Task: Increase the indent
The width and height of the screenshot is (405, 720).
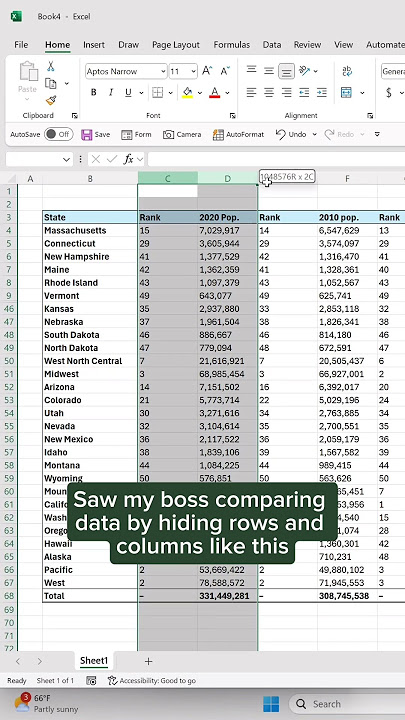Action: tap(321, 92)
